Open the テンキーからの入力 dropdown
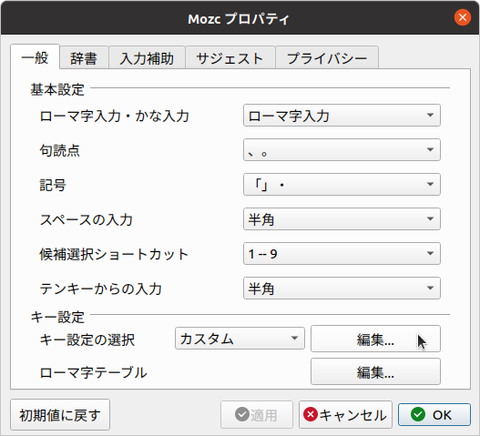480x436 pixels. click(x=342, y=288)
